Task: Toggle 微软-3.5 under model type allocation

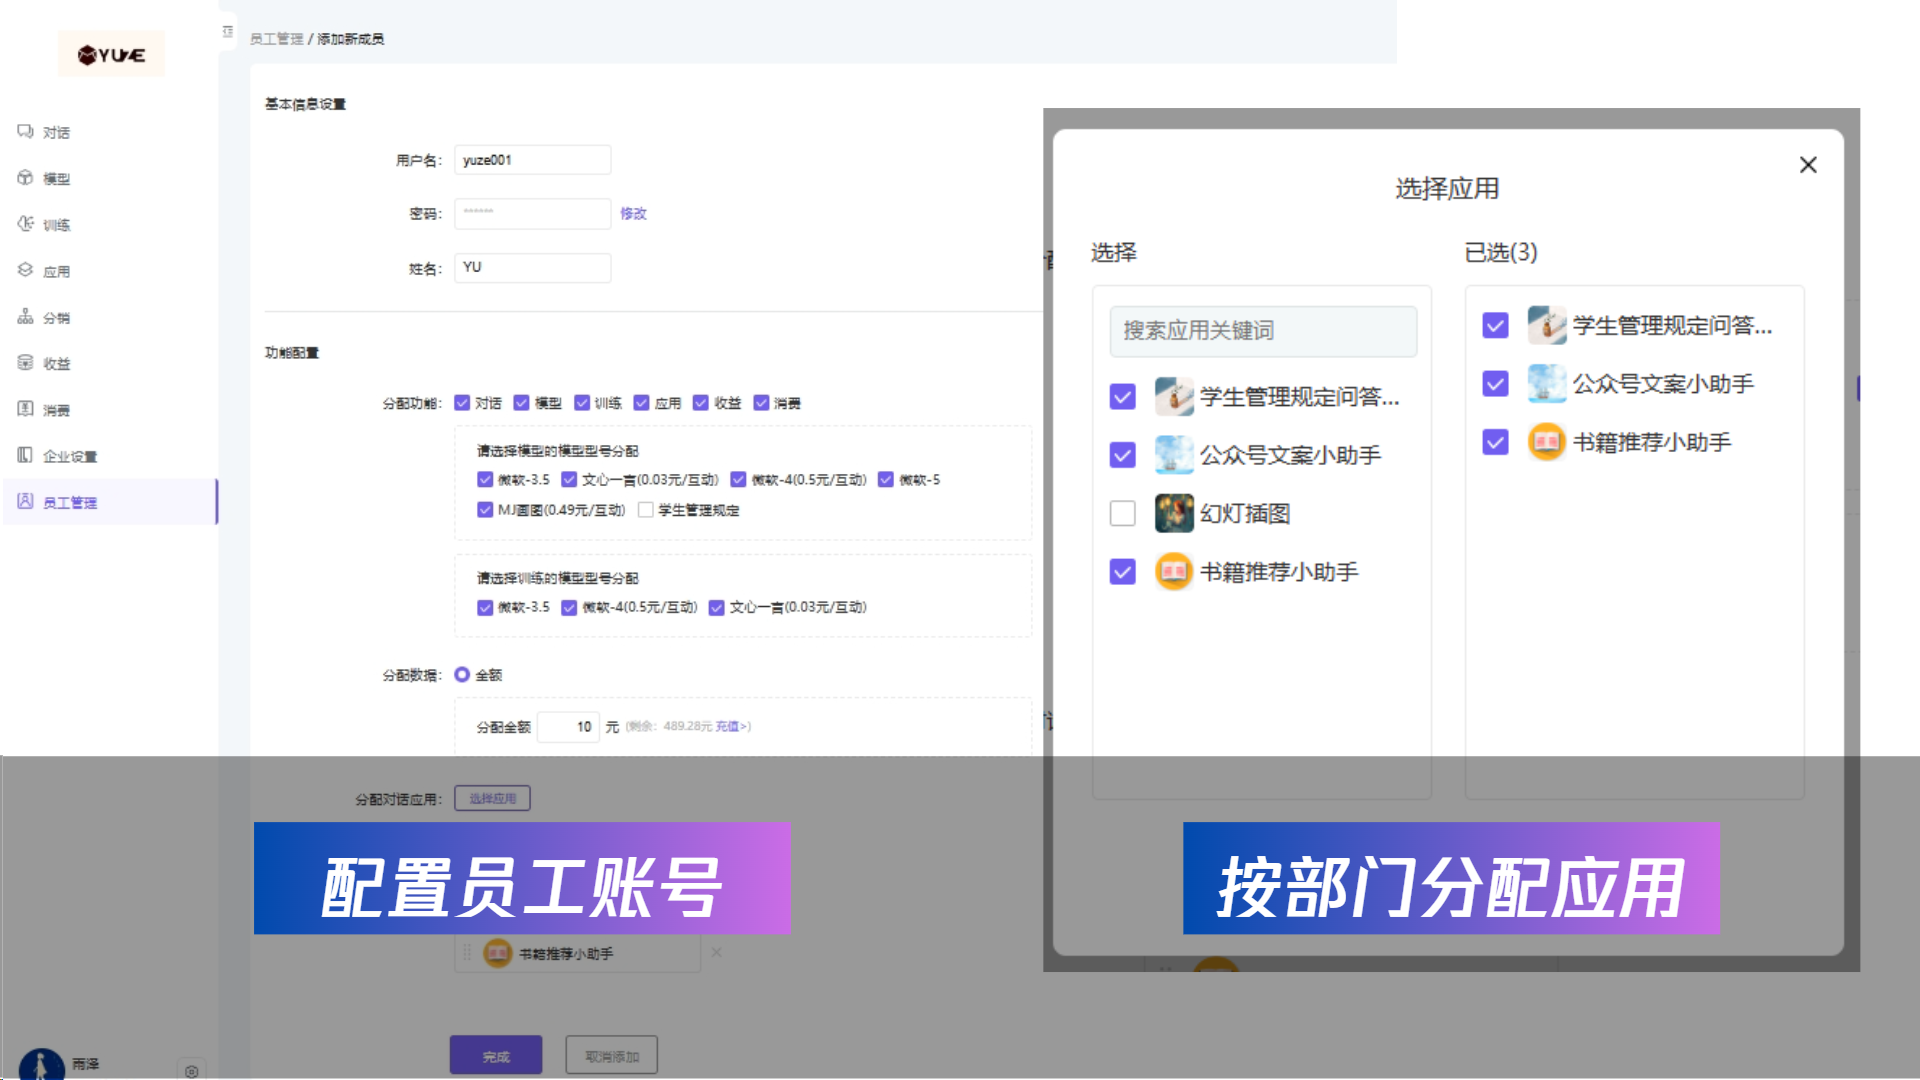Action: pyautogui.click(x=485, y=479)
